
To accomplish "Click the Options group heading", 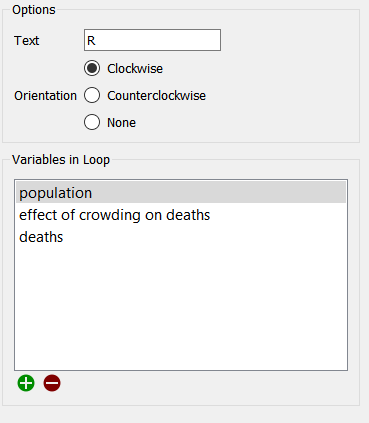I will (x=34, y=10).
